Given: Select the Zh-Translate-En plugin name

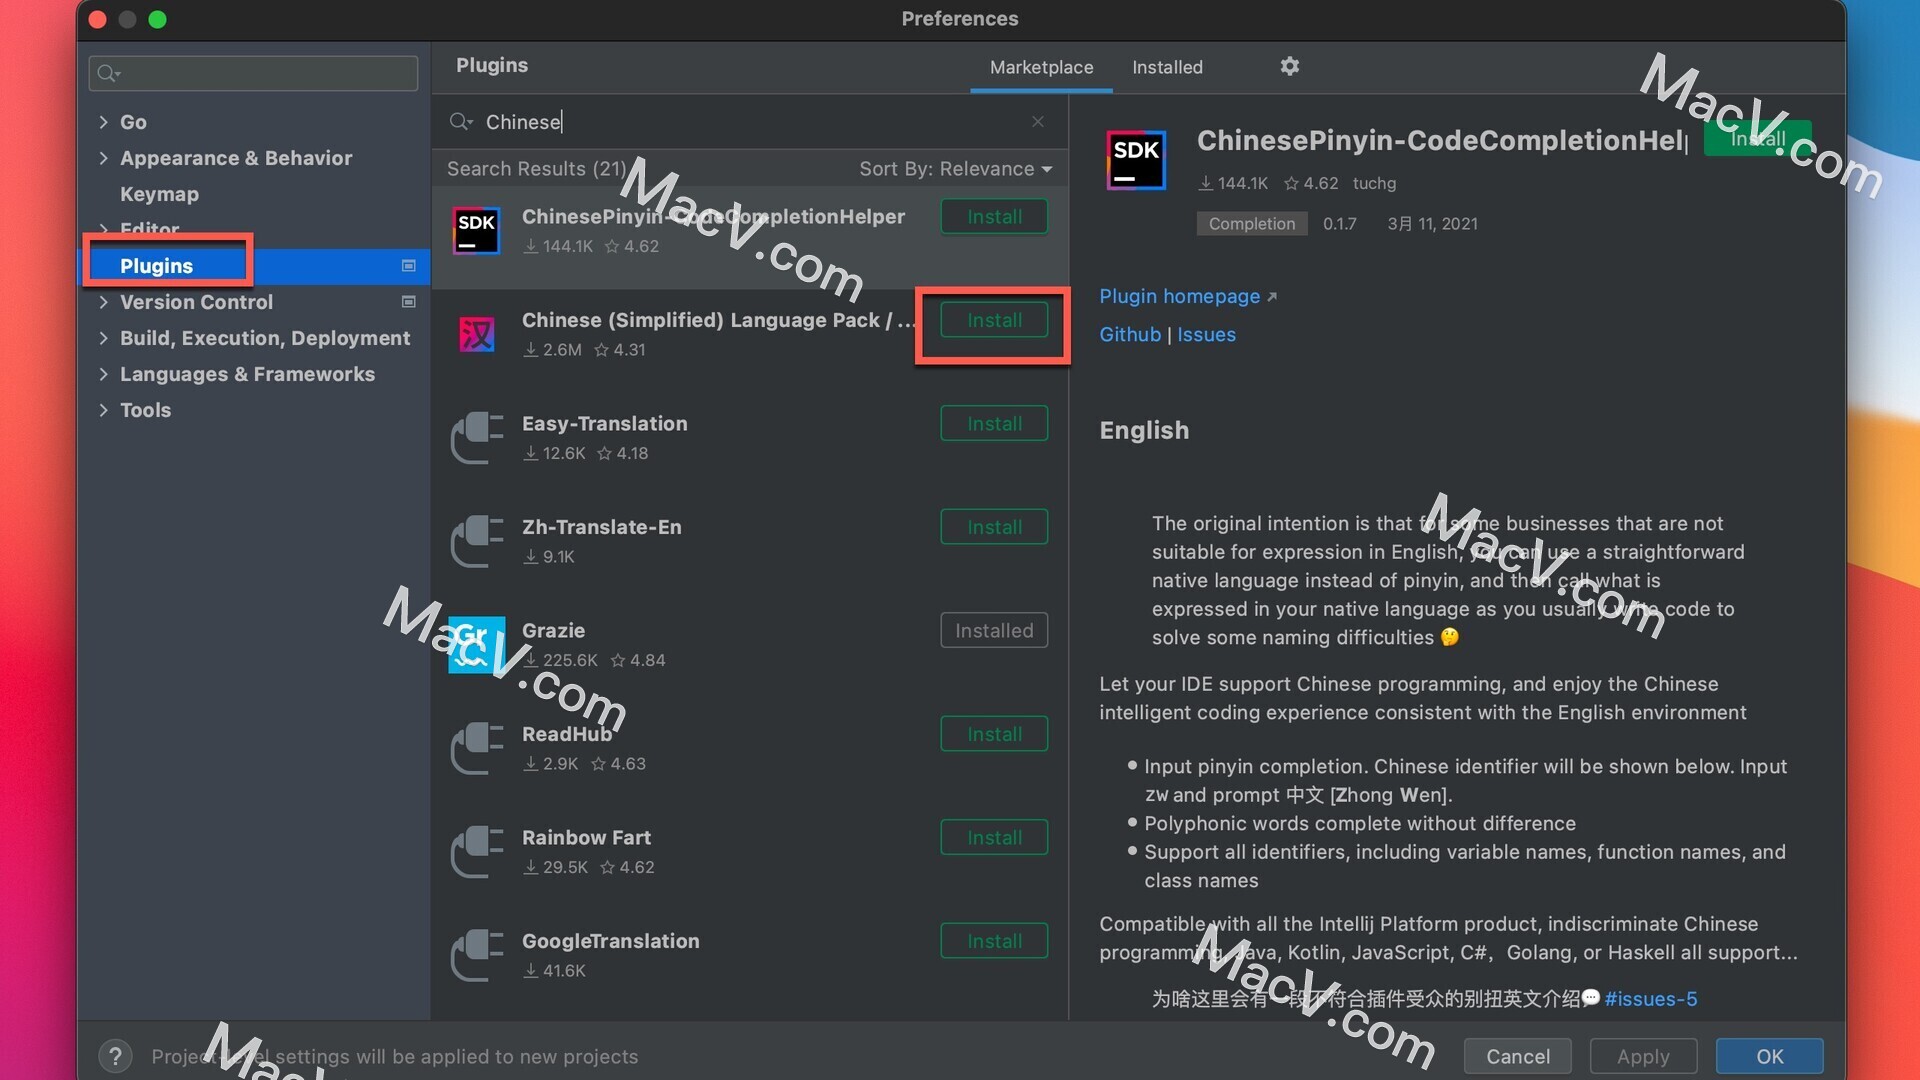Looking at the screenshot, I should tap(601, 527).
